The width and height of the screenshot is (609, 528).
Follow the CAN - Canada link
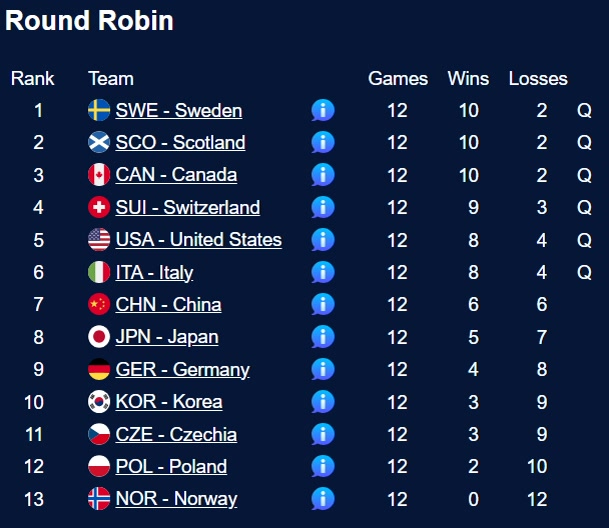coord(176,175)
